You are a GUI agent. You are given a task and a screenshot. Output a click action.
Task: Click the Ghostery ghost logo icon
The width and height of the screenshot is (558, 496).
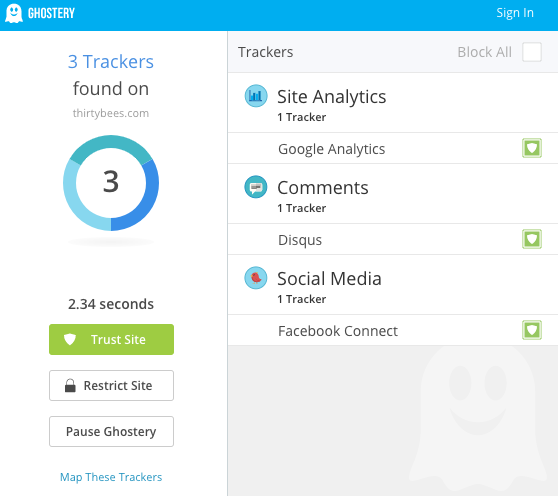point(14,13)
